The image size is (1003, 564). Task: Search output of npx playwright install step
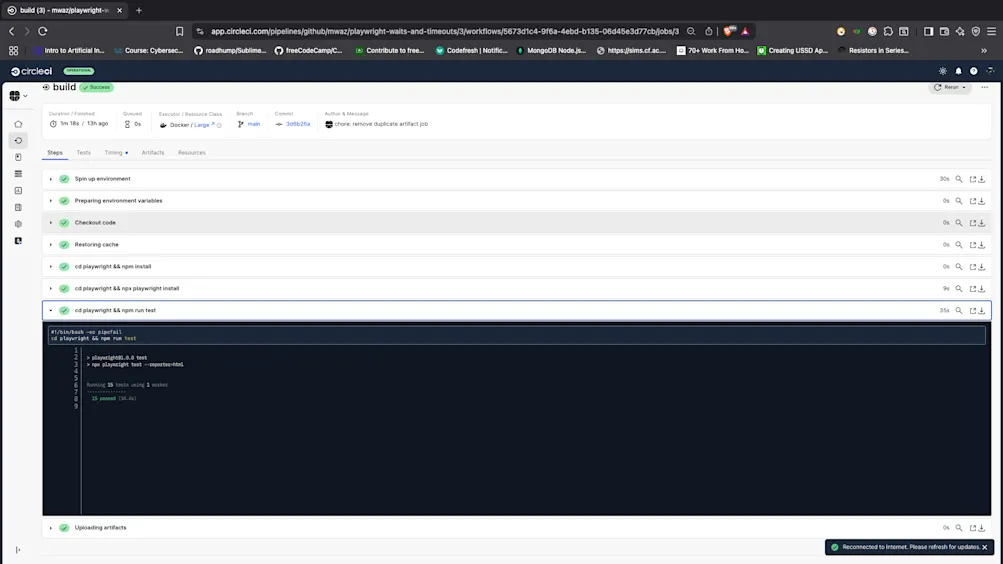click(959, 288)
